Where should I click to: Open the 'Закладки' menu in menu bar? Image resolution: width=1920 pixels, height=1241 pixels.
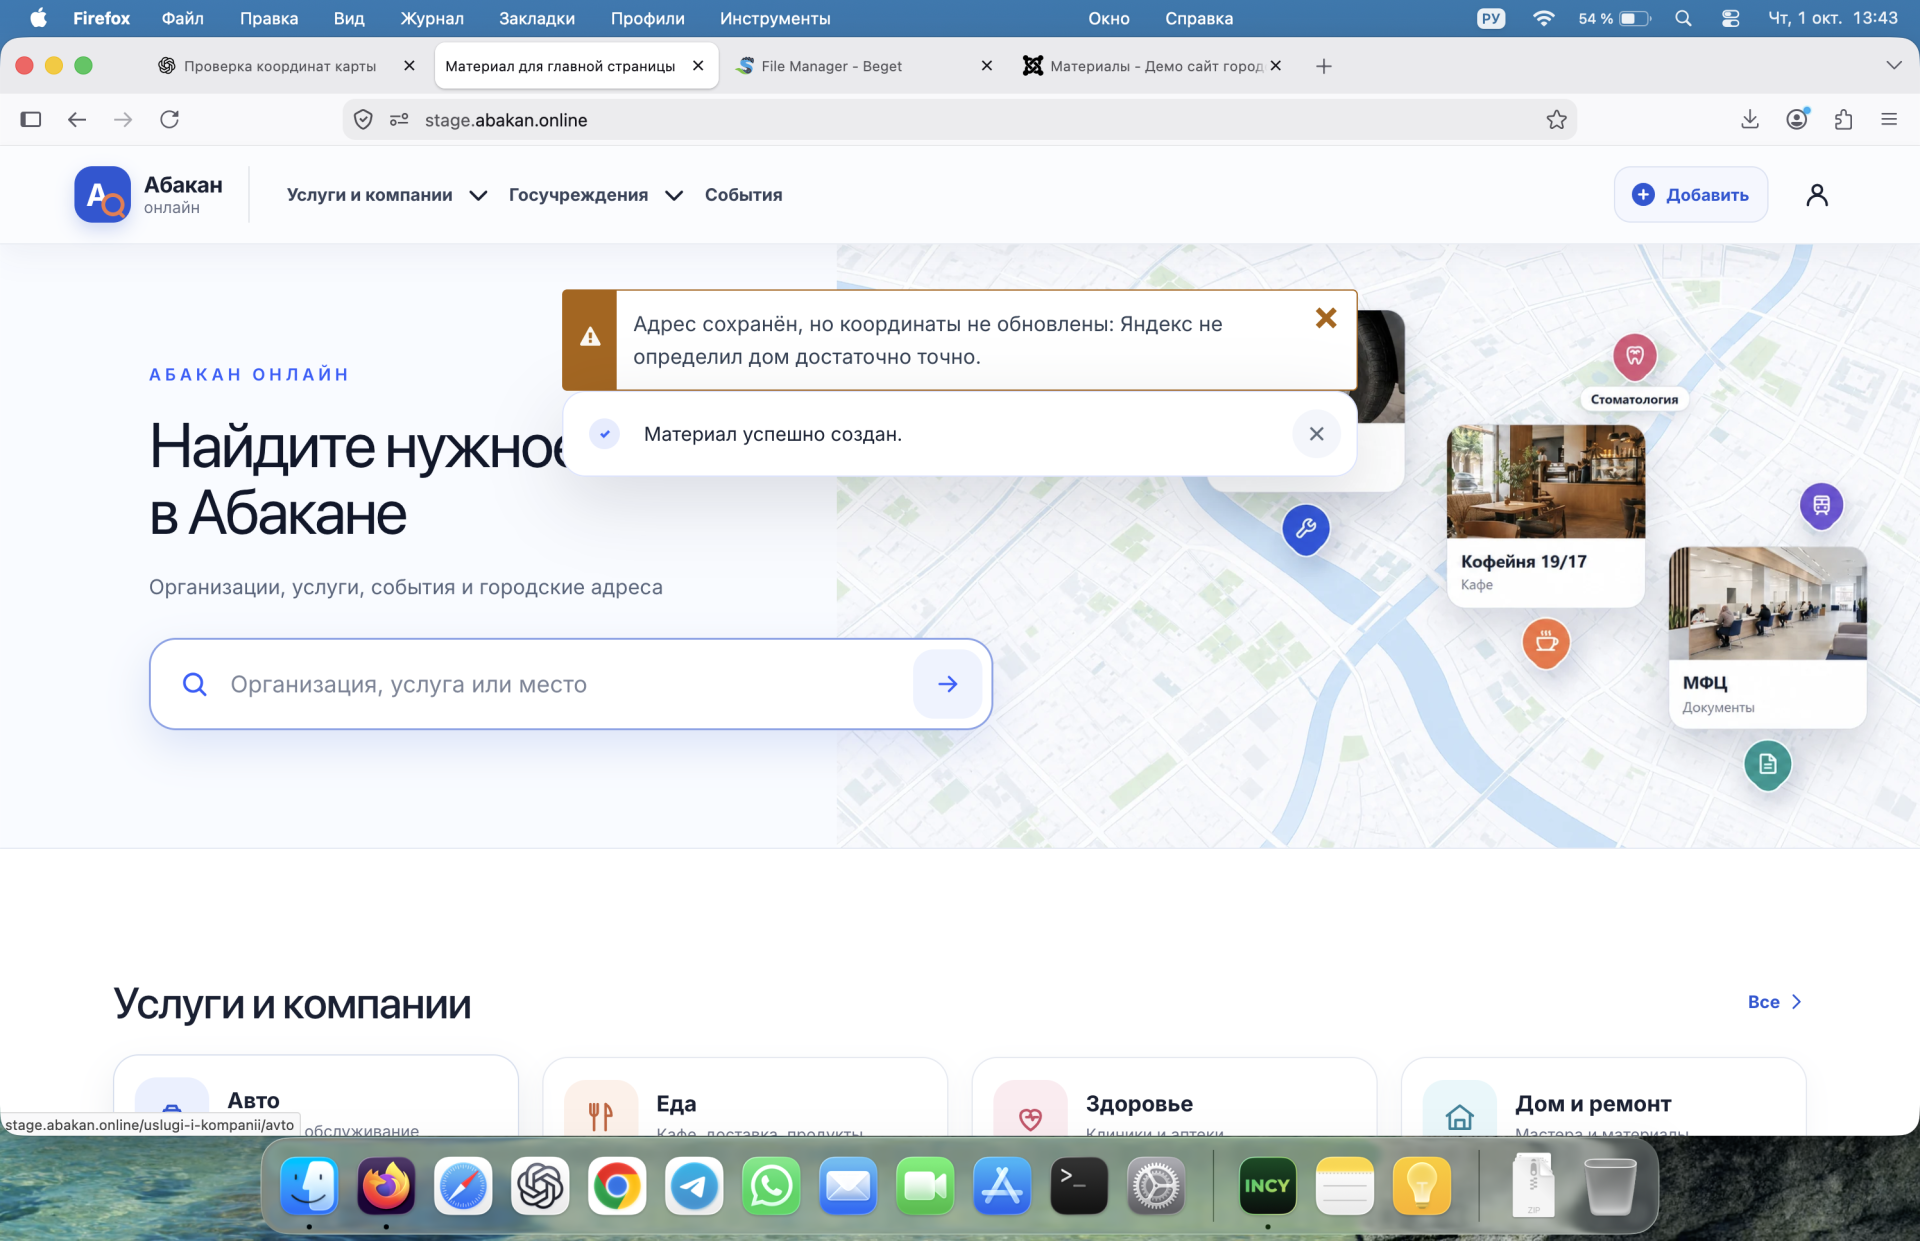pos(536,18)
